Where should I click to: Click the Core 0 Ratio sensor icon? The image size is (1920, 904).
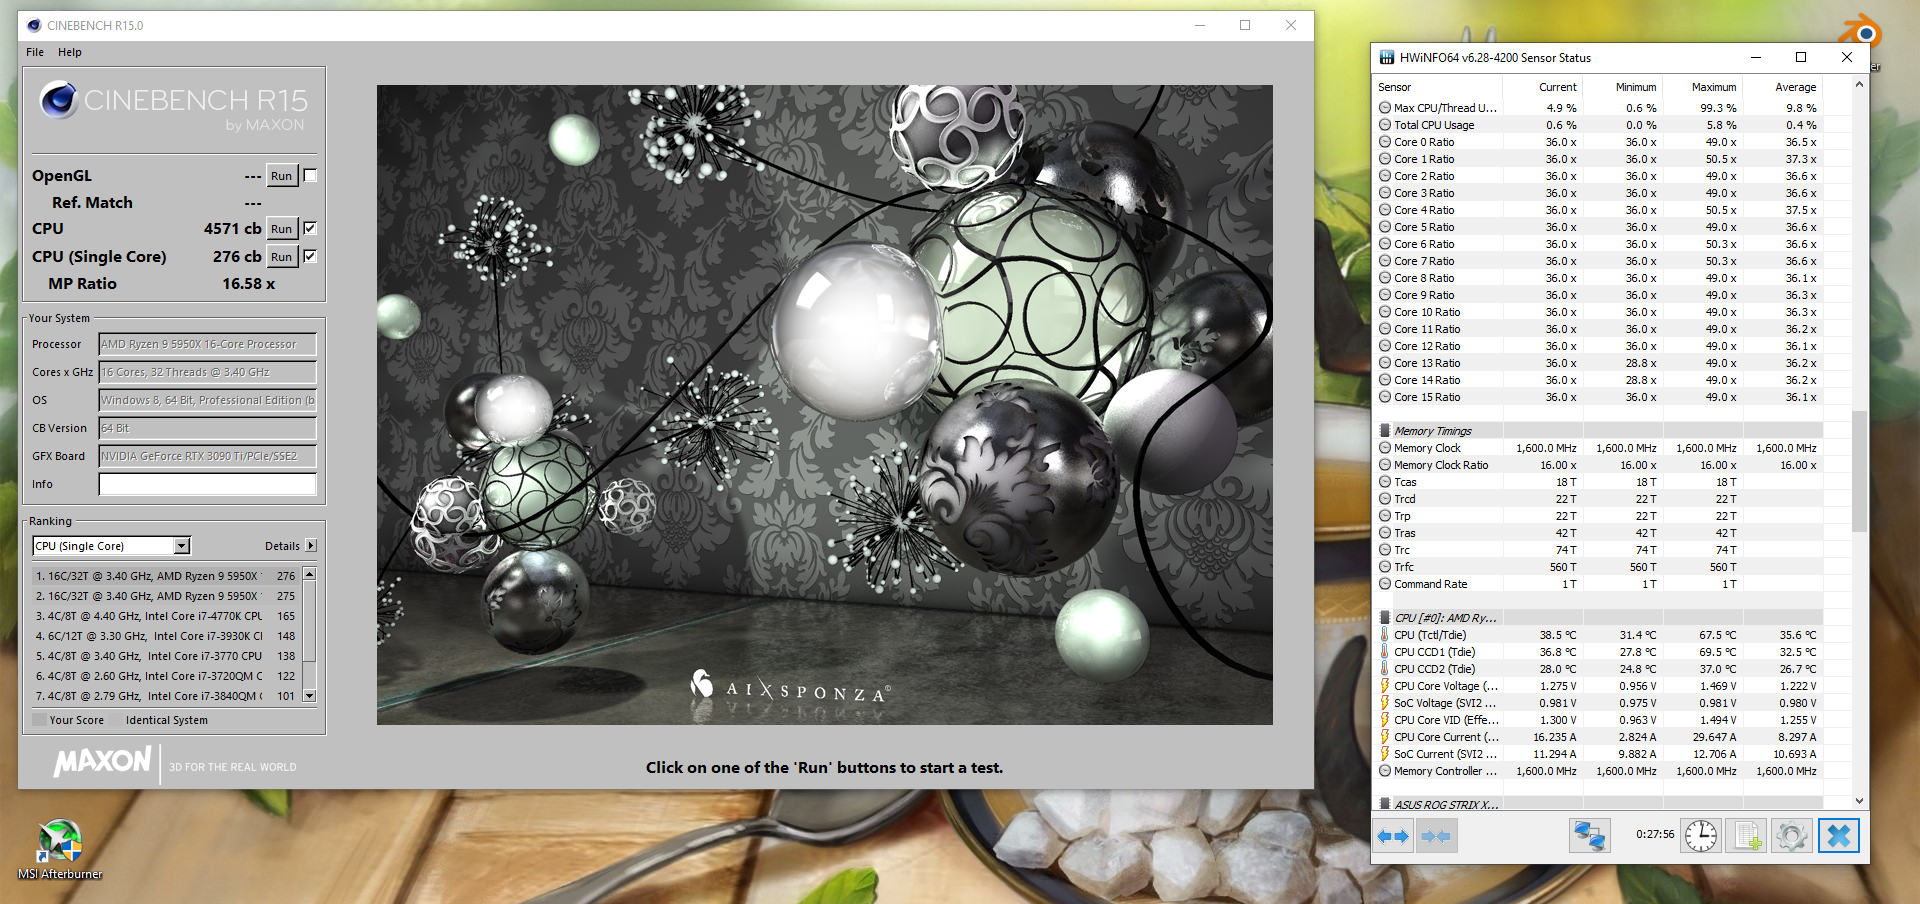point(1385,142)
